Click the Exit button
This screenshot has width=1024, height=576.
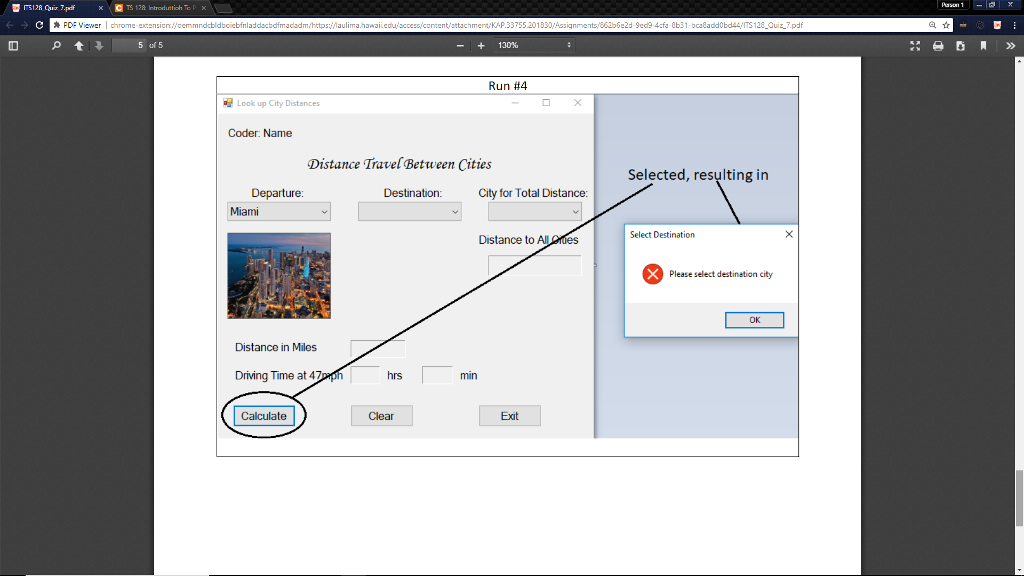[509, 416]
